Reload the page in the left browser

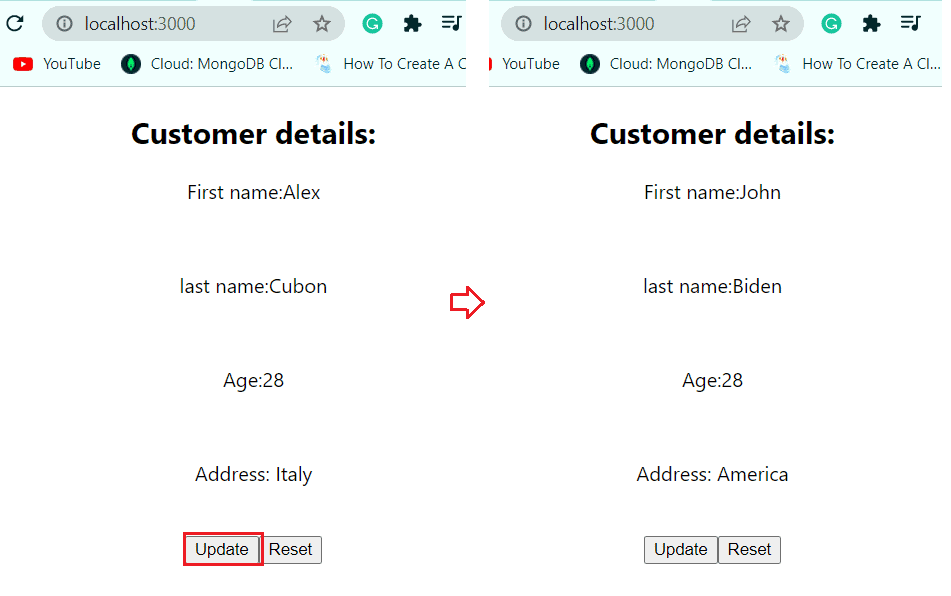tap(15, 24)
